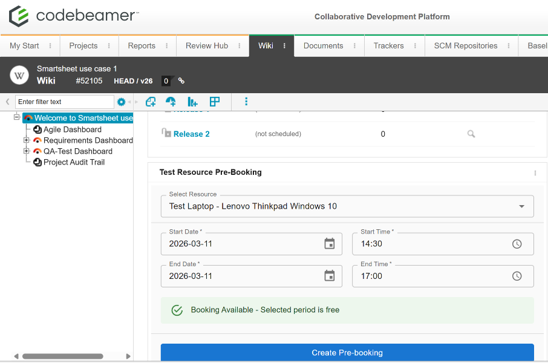Collapse the Welcome to Smartsheet tree node
Image resolution: width=548 pixels, height=363 pixels.
[x=16, y=117]
